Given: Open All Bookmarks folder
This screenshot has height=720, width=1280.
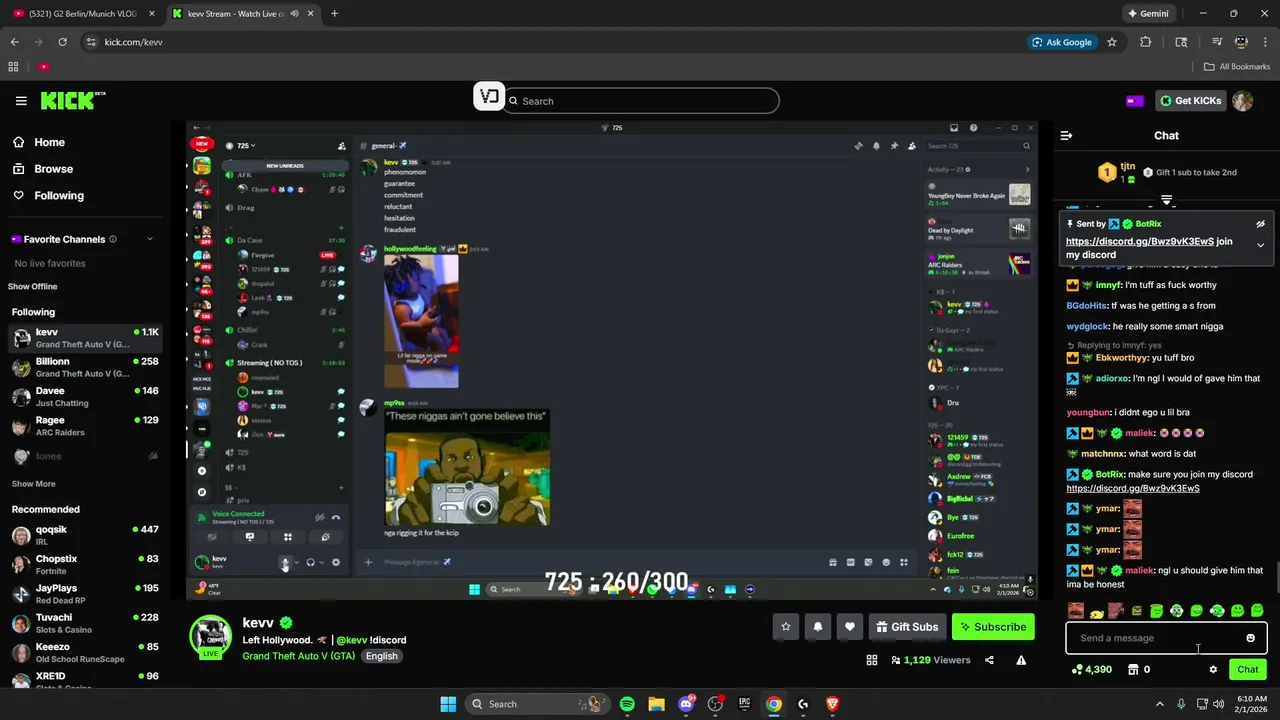Looking at the screenshot, I should point(1237,67).
